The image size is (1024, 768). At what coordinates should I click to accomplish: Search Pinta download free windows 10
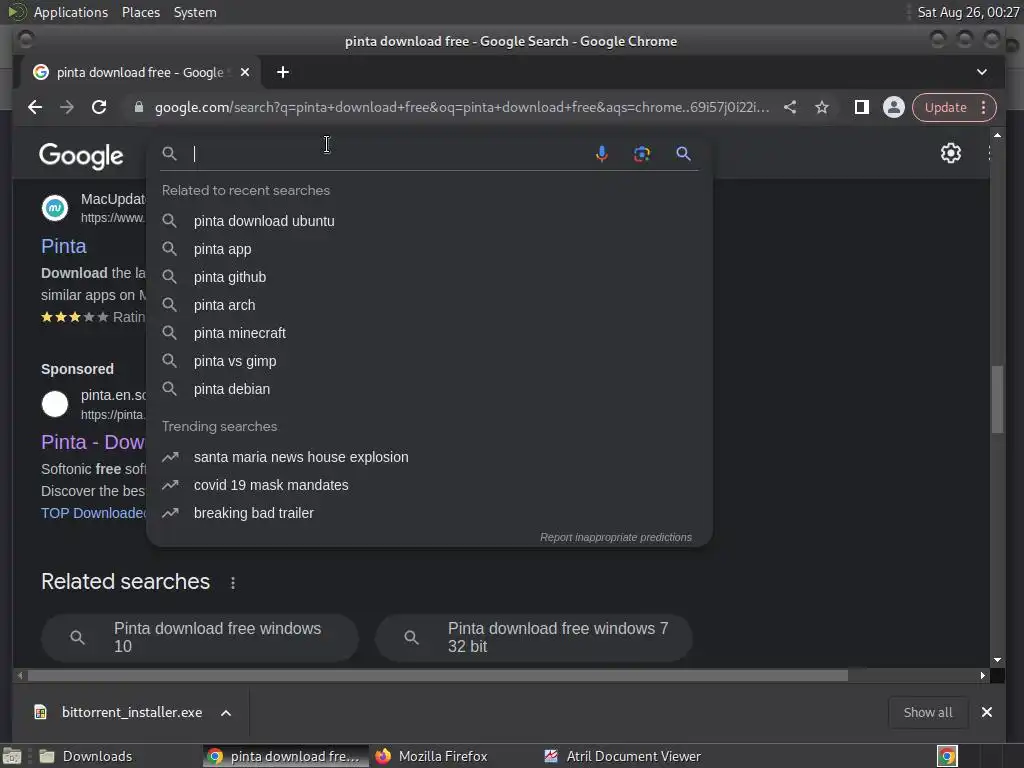(200, 637)
